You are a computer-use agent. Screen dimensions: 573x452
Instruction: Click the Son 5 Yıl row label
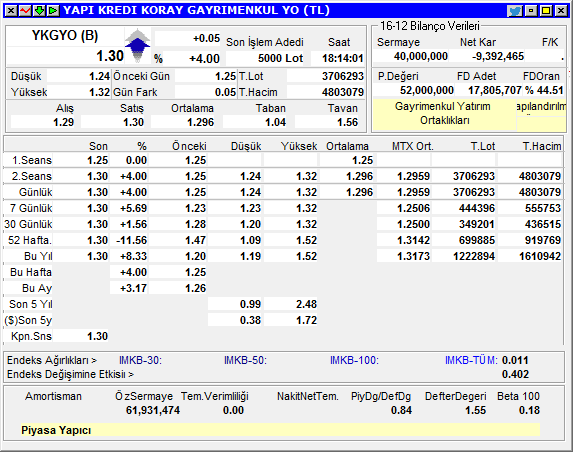pos(31,305)
